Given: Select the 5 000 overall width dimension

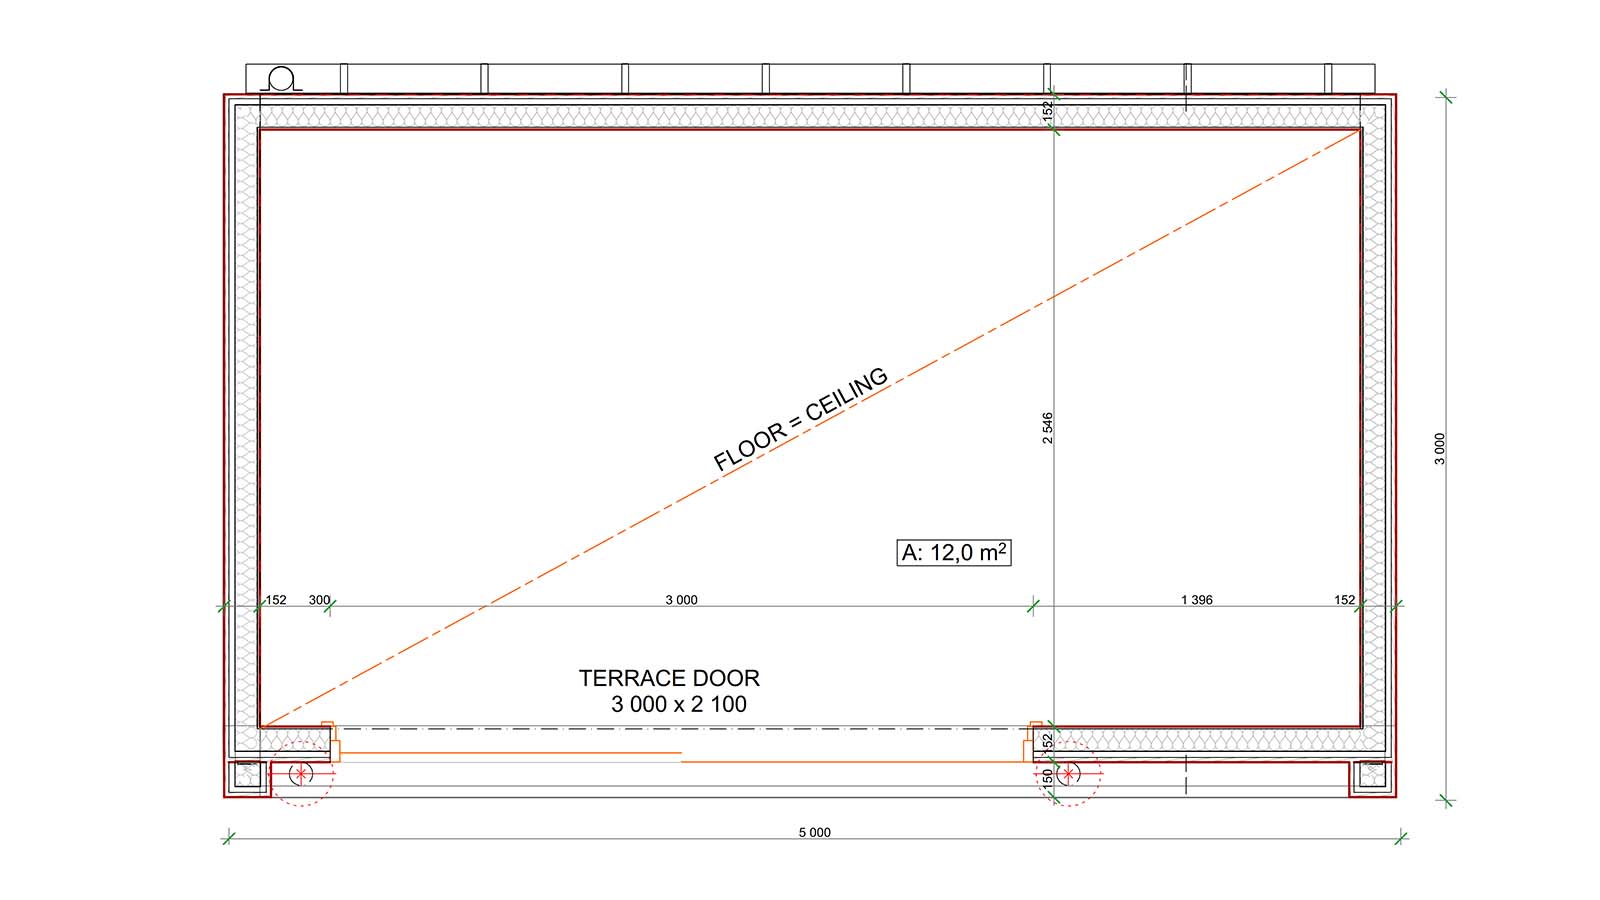Looking at the screenshot, I should click(x=814, y=832).
